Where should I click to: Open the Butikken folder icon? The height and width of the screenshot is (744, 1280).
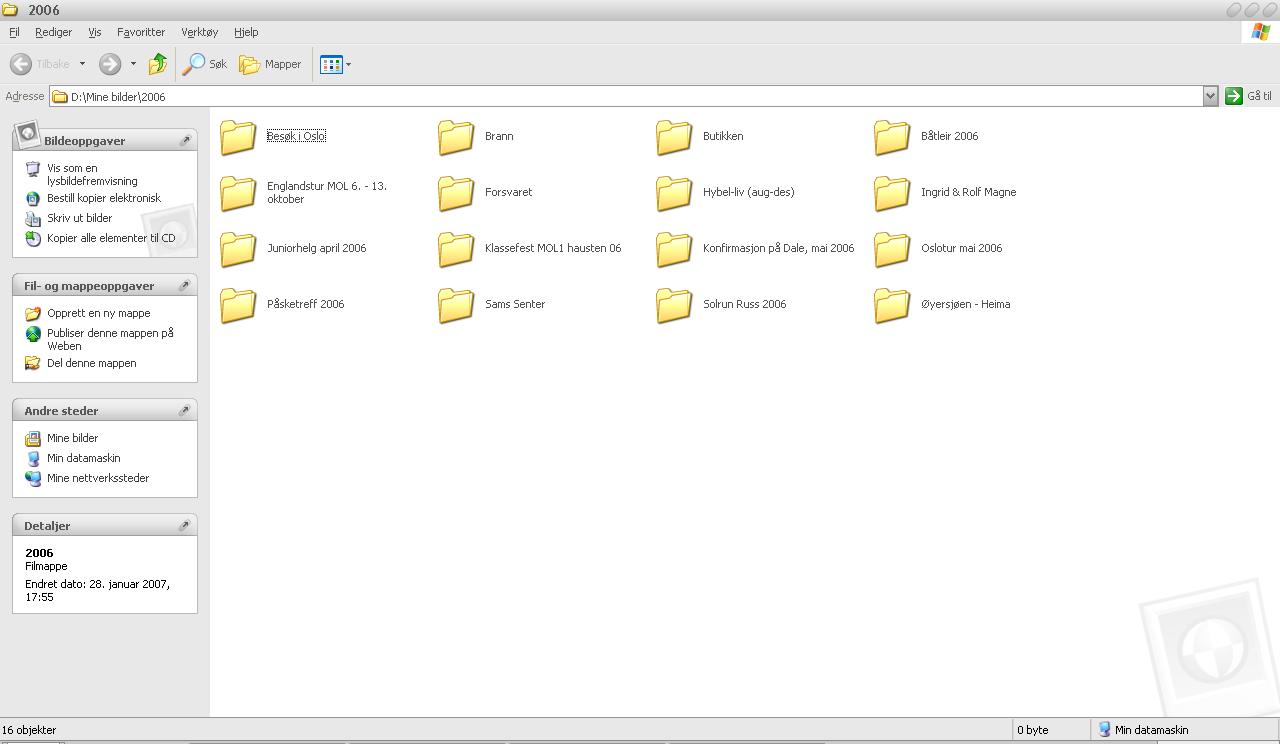coord(674,137)
